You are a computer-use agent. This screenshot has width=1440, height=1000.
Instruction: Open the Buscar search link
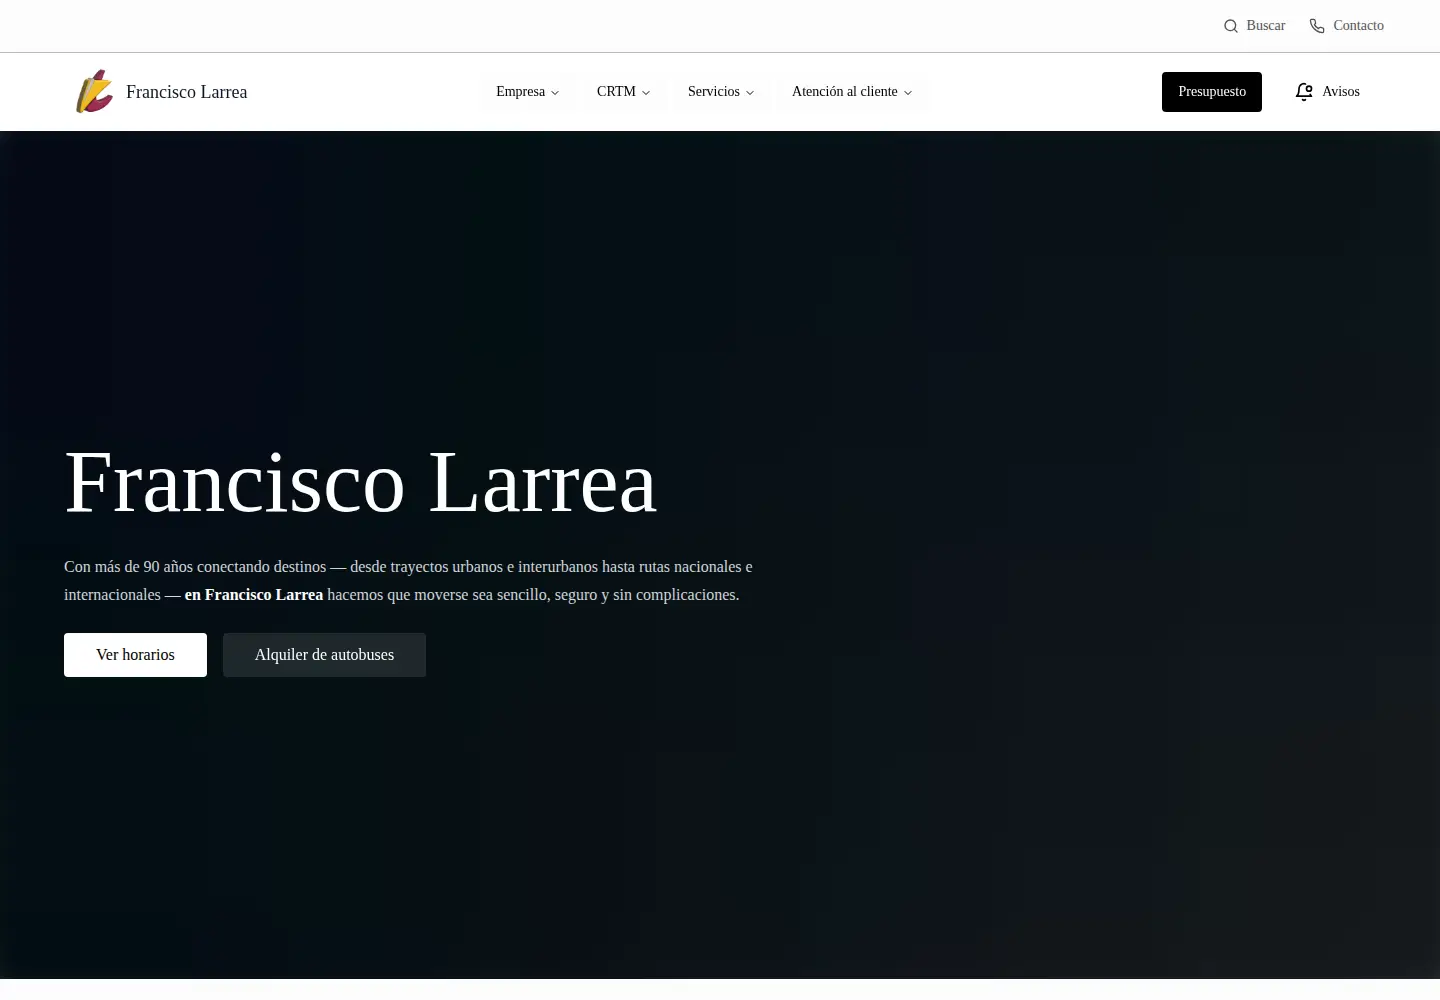click(1254, 26)
